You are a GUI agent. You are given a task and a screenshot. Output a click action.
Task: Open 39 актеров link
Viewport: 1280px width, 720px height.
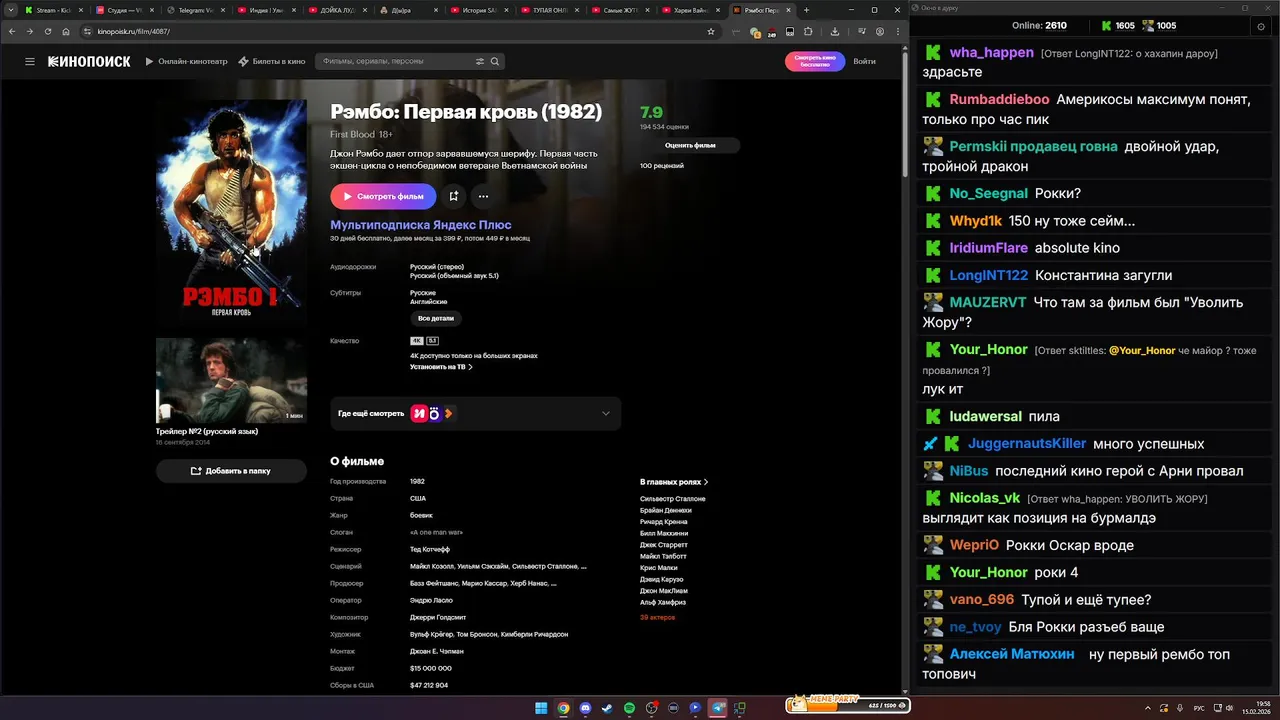pos(657,617)
